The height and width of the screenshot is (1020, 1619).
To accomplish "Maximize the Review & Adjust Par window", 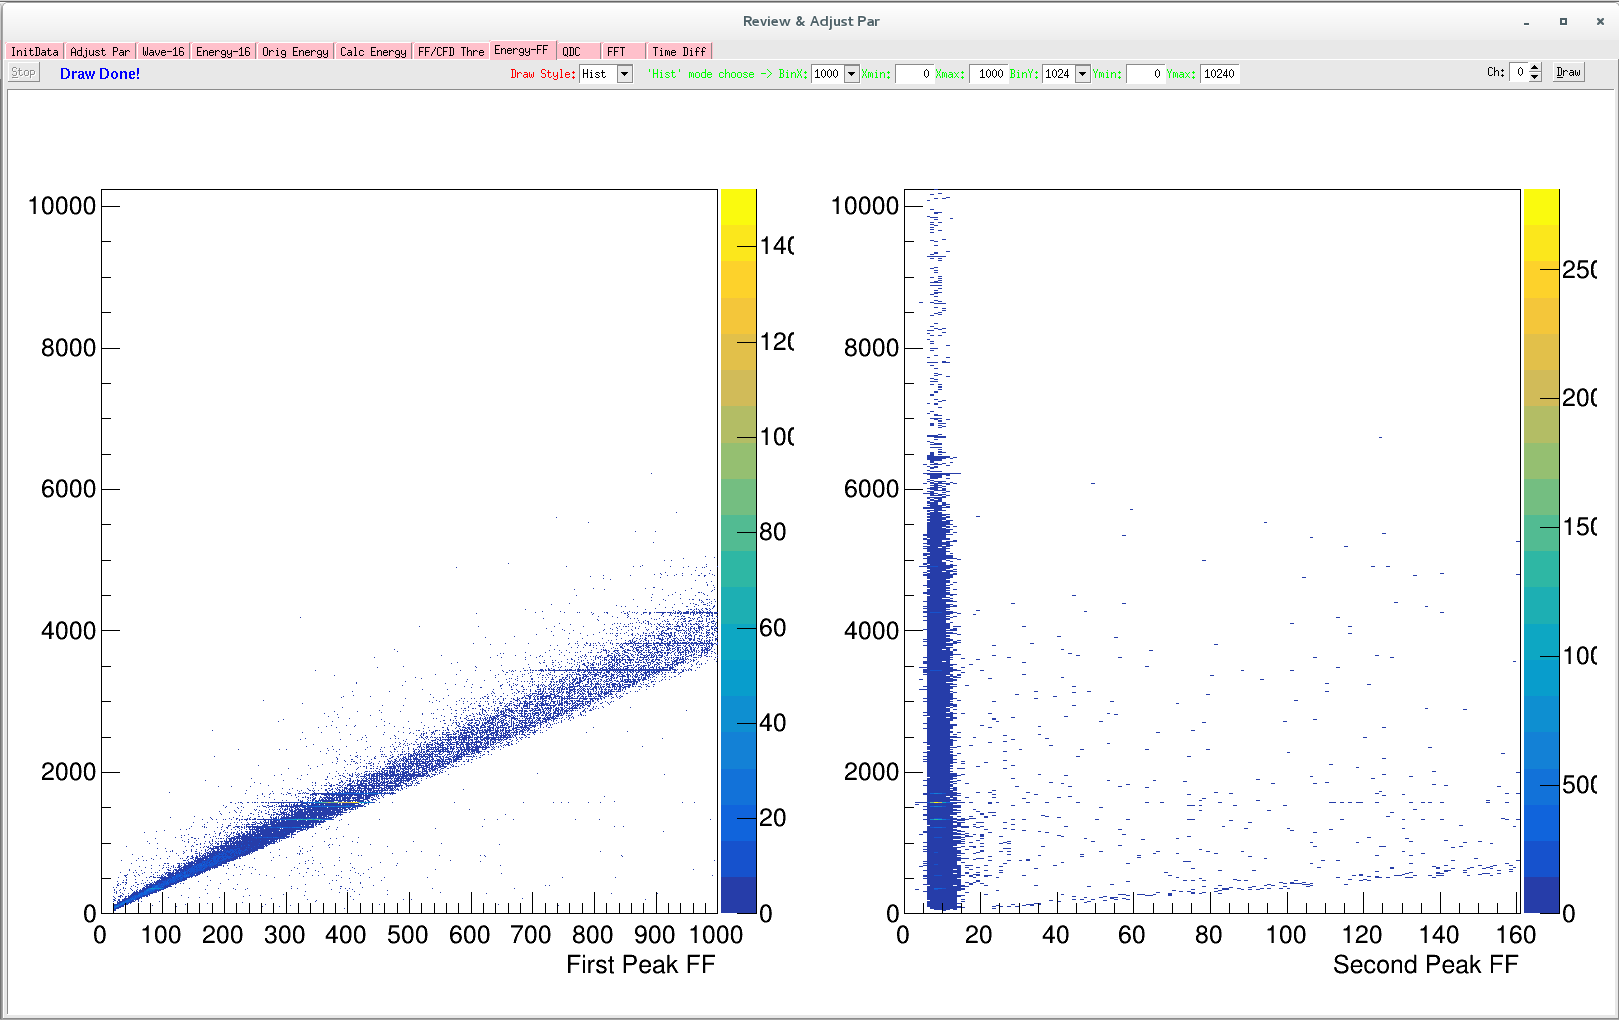I will point(1563,21).
